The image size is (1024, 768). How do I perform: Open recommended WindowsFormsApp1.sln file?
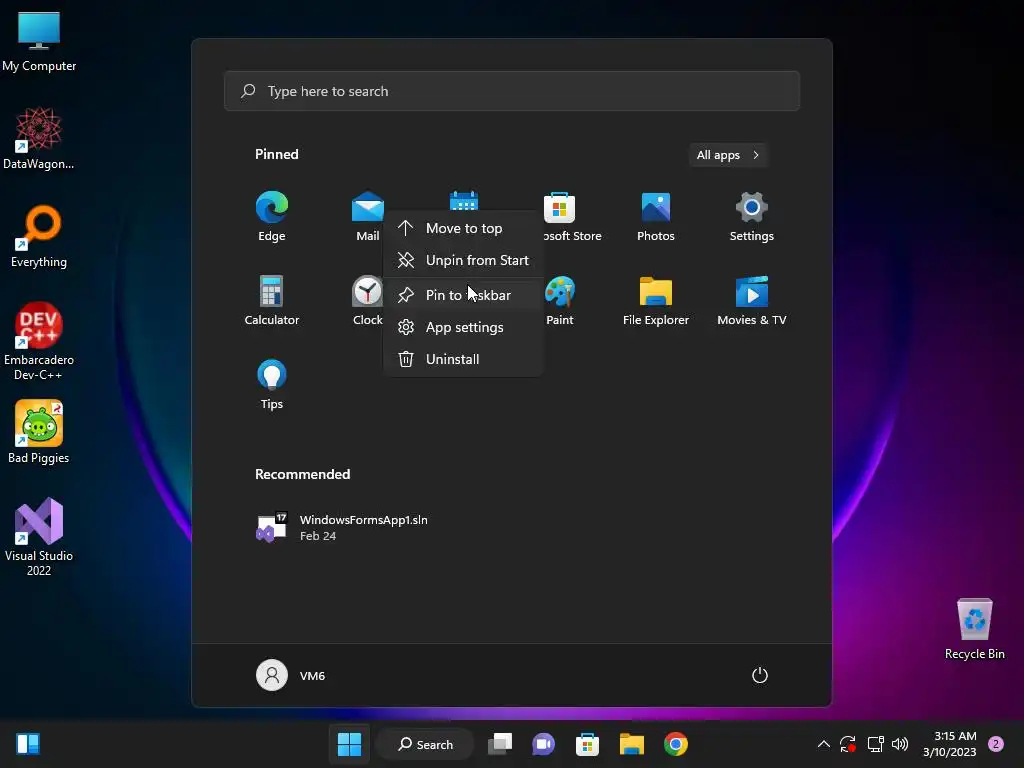pyautogui.click(x=342, y=527)
